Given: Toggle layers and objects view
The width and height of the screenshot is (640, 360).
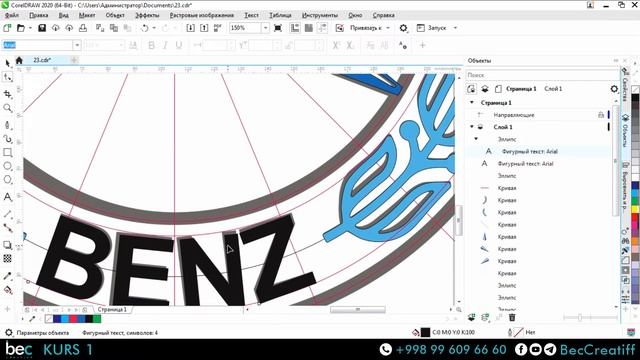Looking at the screenshot, I should (x=484, y=89).
